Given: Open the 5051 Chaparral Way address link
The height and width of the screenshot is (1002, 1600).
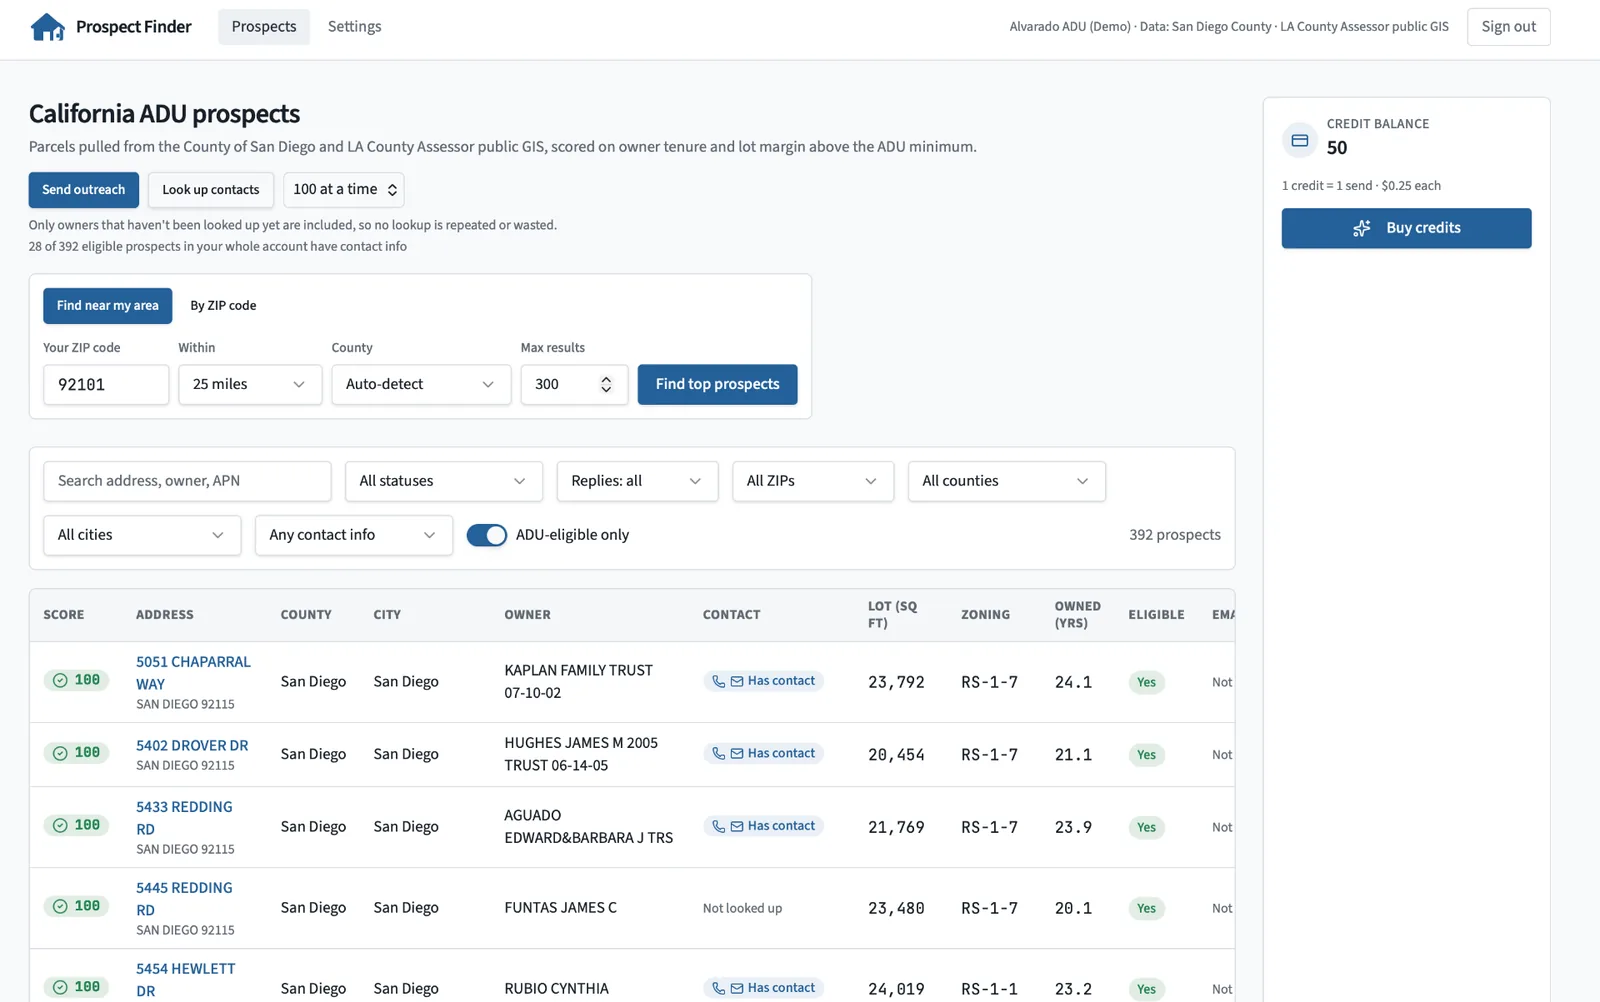Looking at the screenshot, I should click(193, 673).
